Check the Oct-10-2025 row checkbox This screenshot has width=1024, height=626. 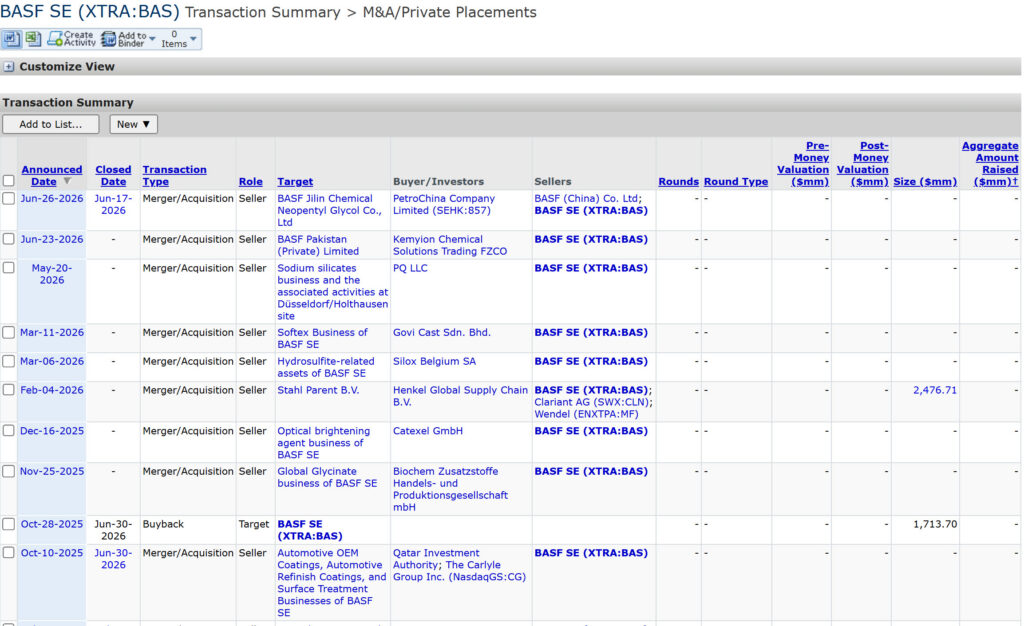tap(8, 553)
